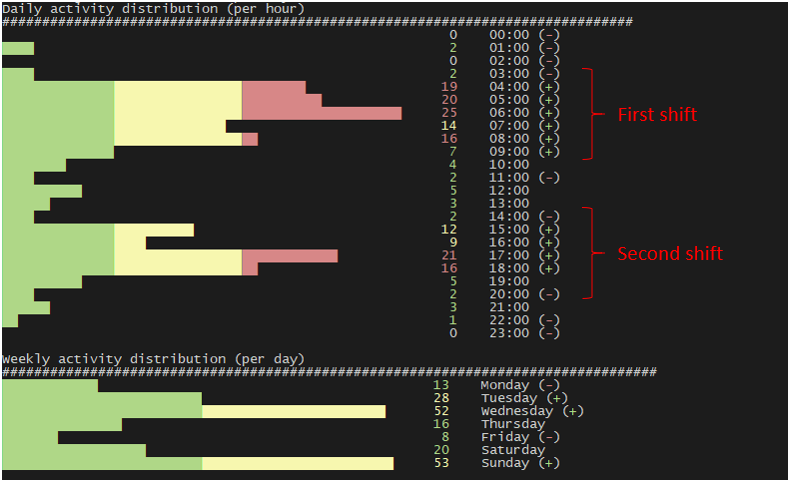Click the red bar segment in the 17:00 row
Viewport: 792px width, 483px height.
[x=289, y=256]
